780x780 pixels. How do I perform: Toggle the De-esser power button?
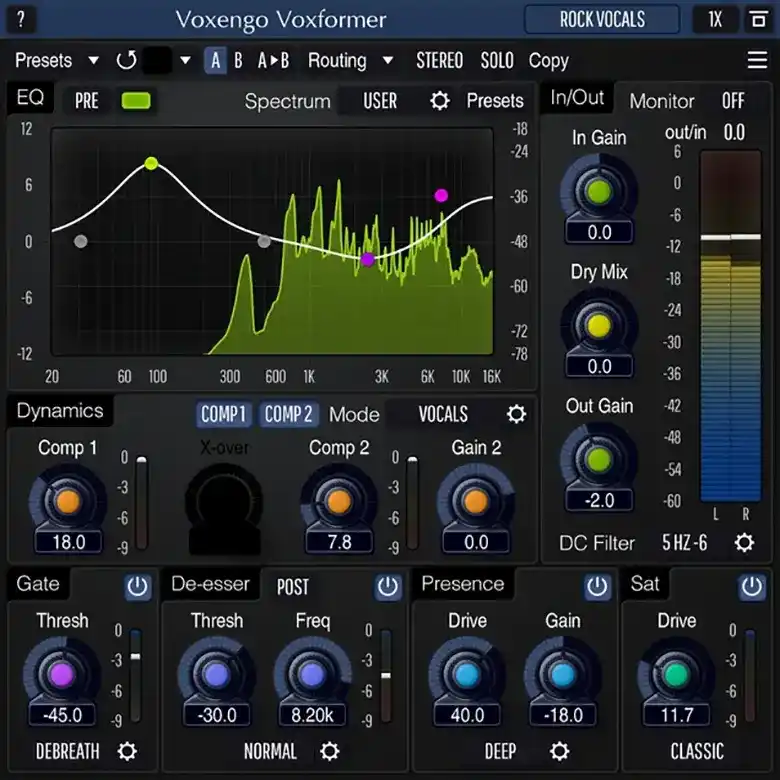388,586
